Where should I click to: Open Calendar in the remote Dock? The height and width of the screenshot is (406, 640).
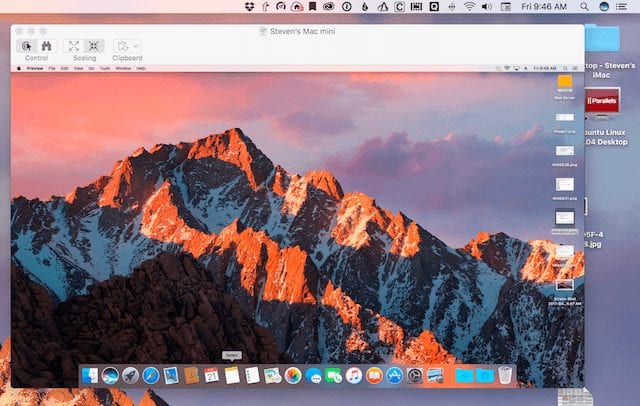click(x=211, y=375)
